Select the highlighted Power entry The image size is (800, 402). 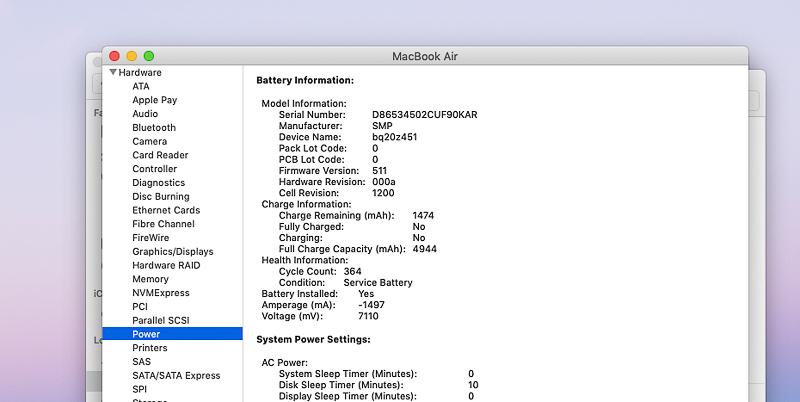(x=172, y=334)
